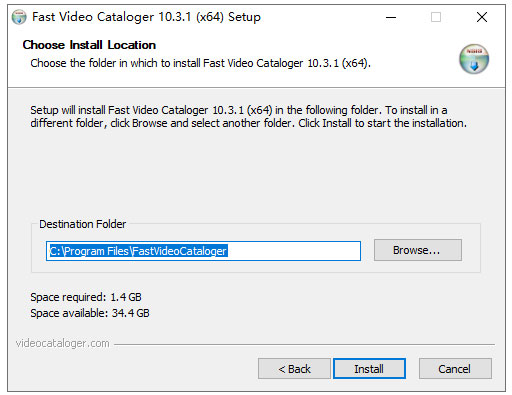
Task: Minimize the Setup window
Action: click(x=391, y=17)
